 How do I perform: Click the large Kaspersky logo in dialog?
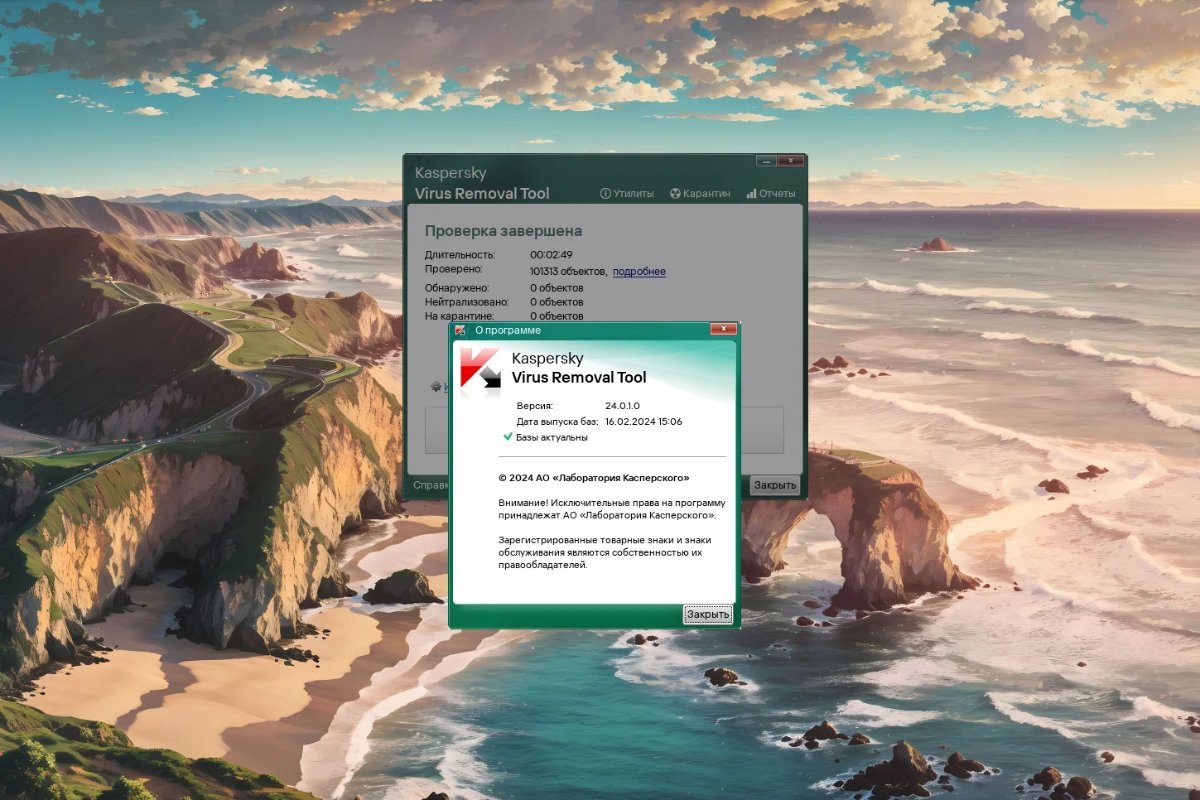point(480,368)
